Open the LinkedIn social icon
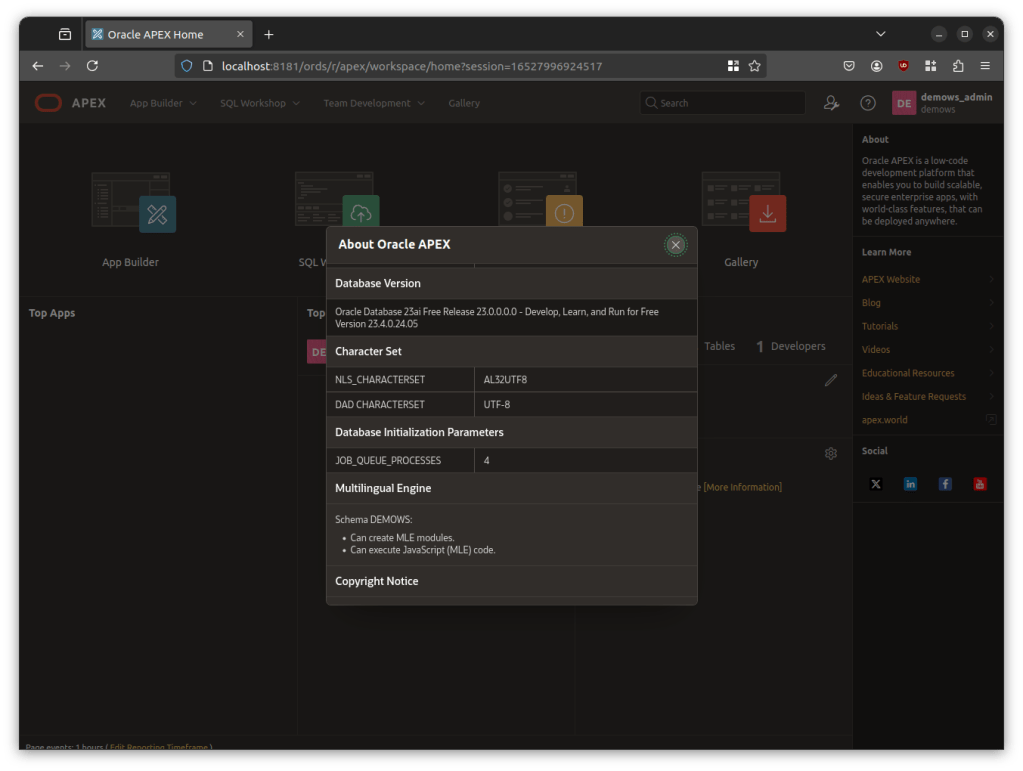This screenshot has width=1023, height=771. point(910,484)
